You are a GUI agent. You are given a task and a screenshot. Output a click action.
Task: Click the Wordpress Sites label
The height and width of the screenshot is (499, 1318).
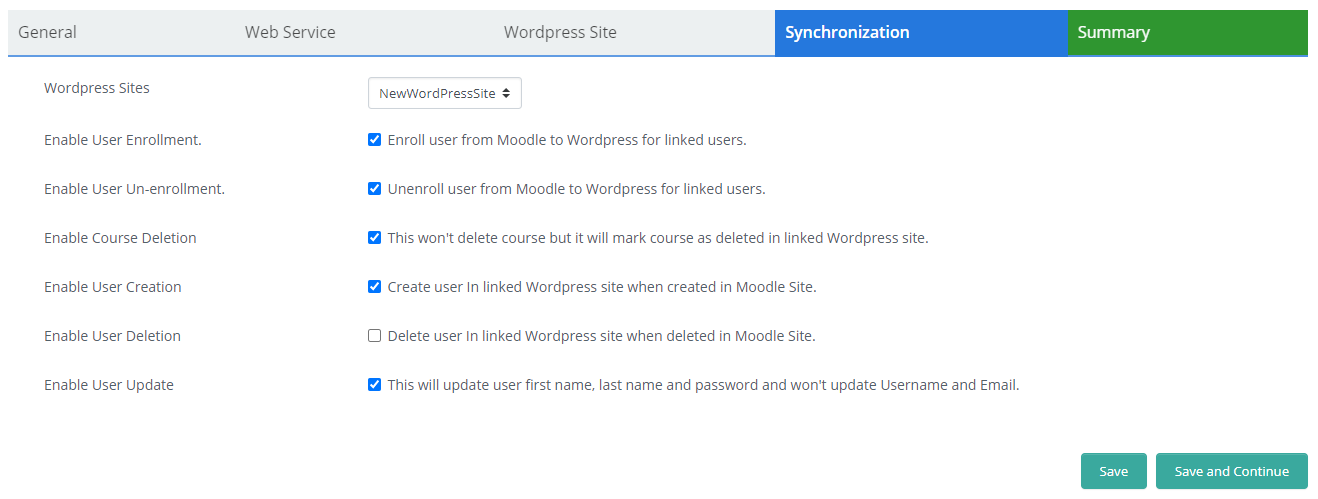point(97,88)
